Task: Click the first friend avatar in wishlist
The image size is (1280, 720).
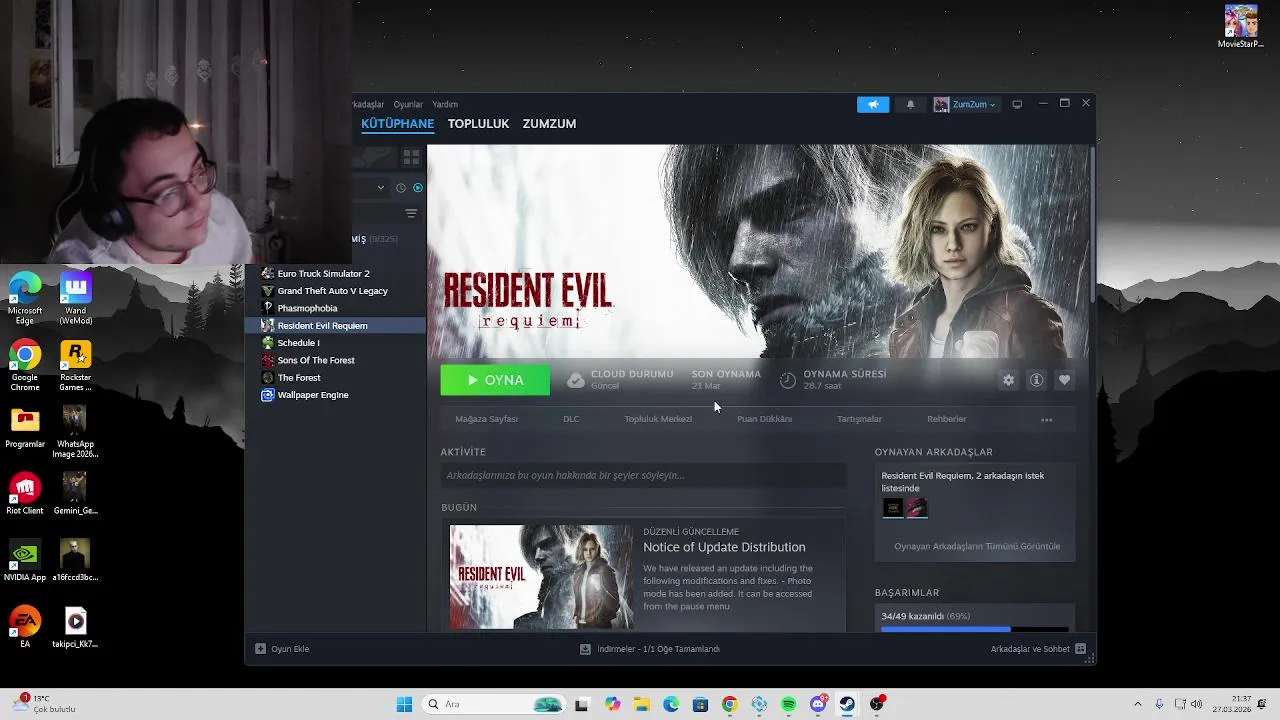Action: tap(892, 508)
